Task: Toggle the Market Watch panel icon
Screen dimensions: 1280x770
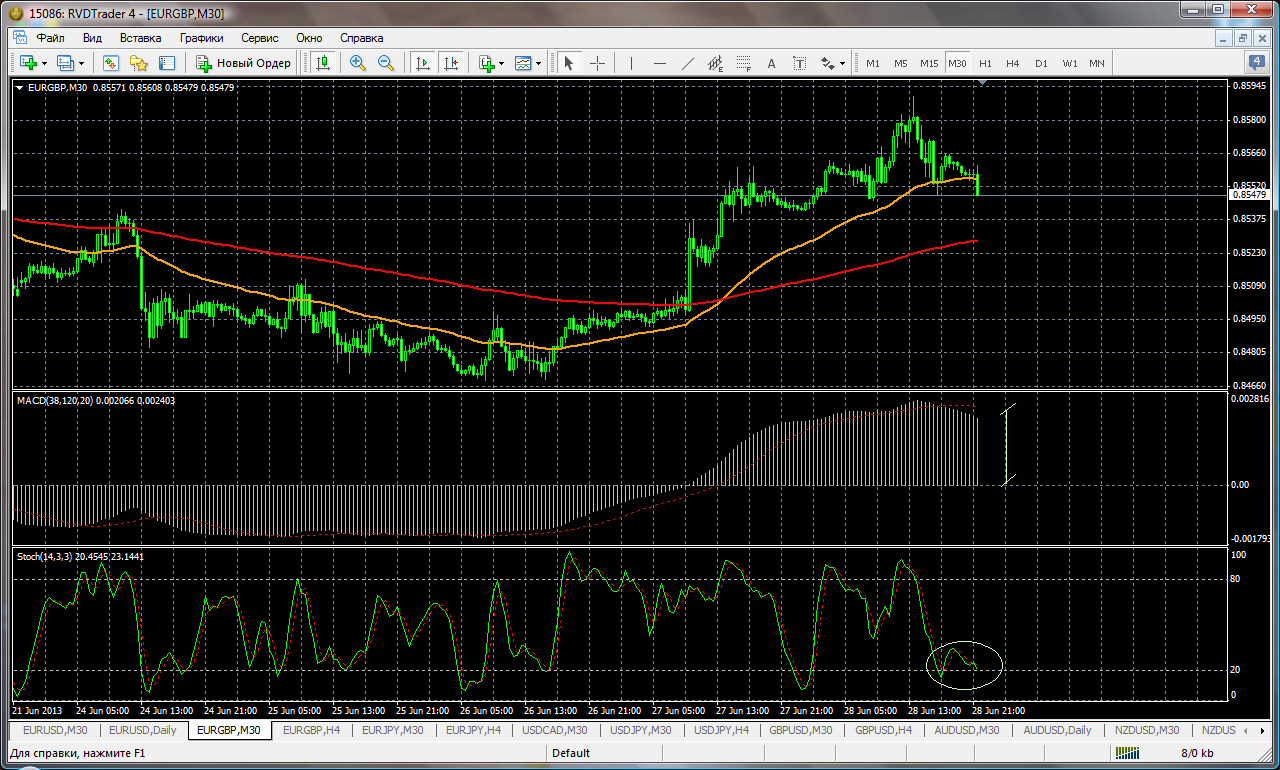Action: (x=111, y=63)
